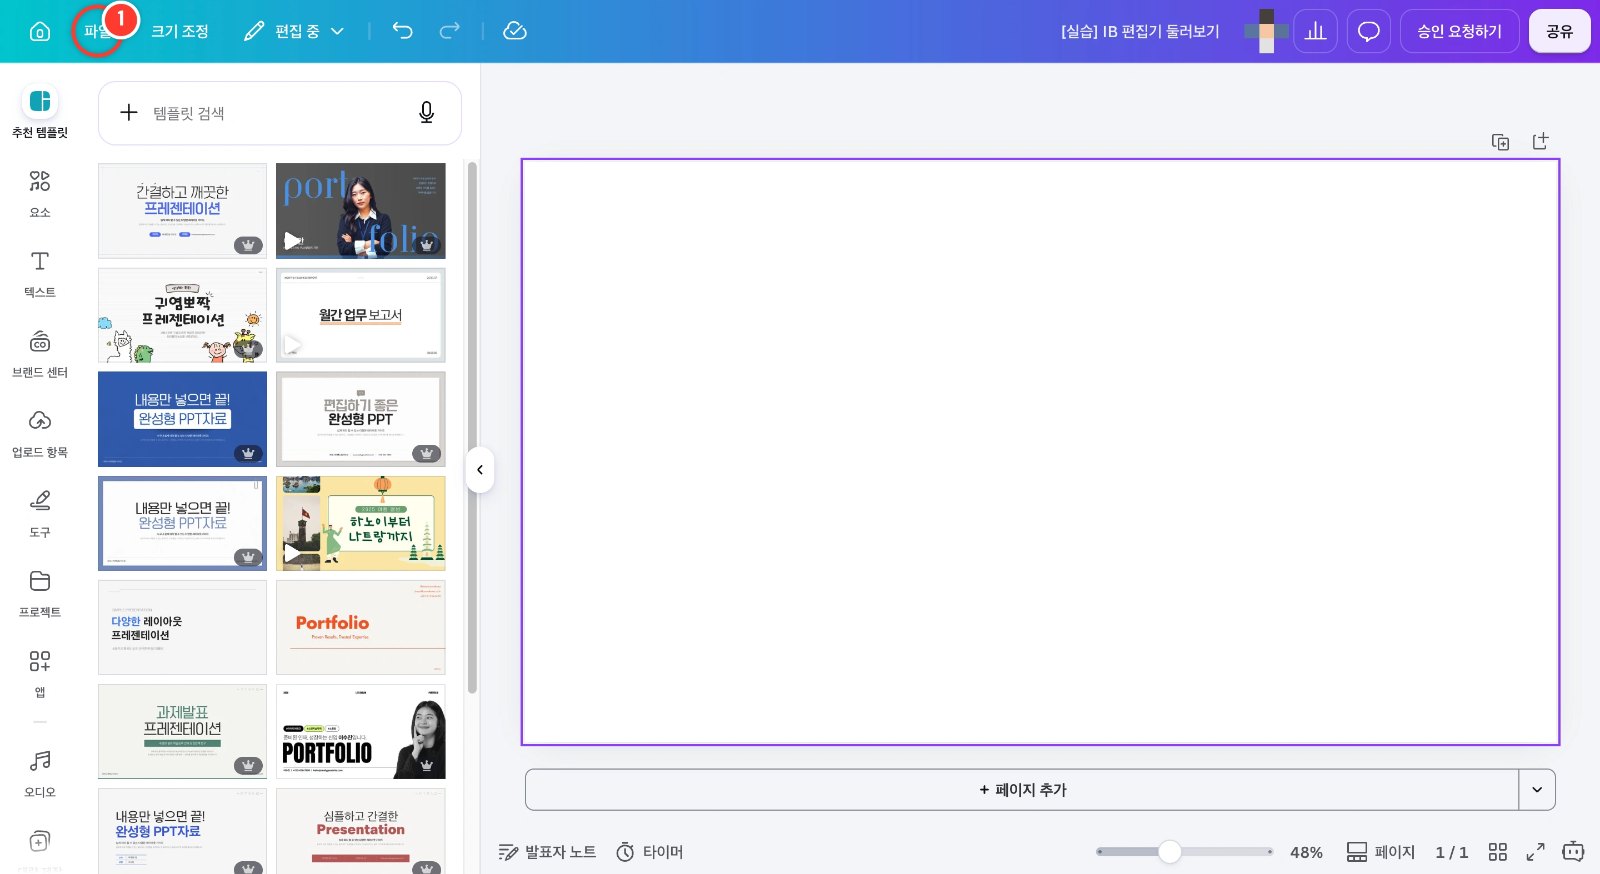The height and width of the screenshot is (874, 1600).
Task: Check the cloud save status icon
Action: [x=515, y=31]
